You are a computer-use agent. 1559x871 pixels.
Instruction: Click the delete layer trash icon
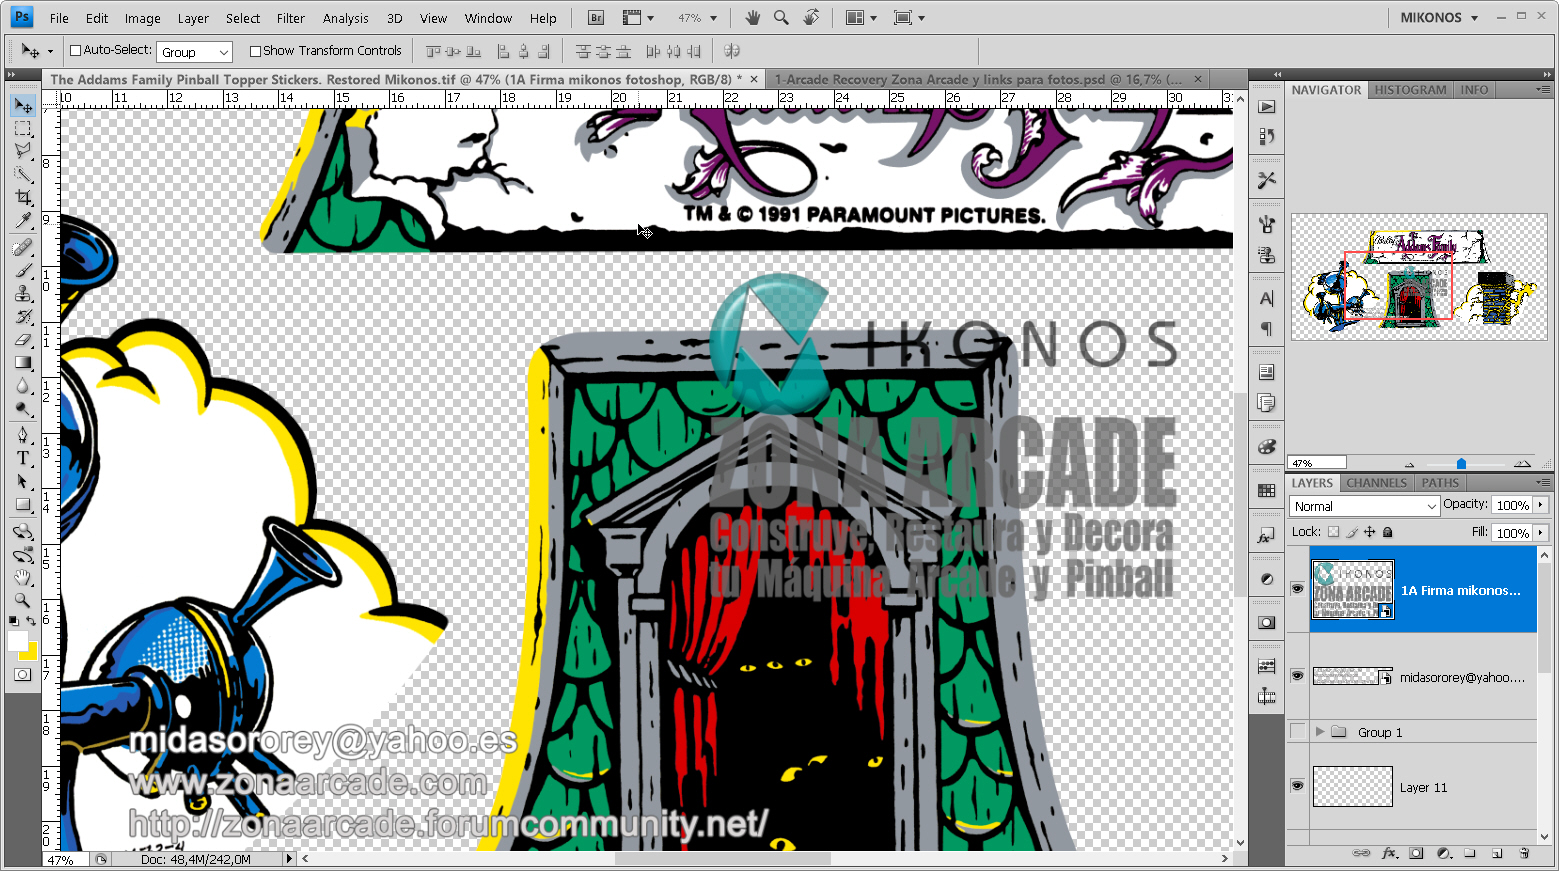pos(1524,853)
